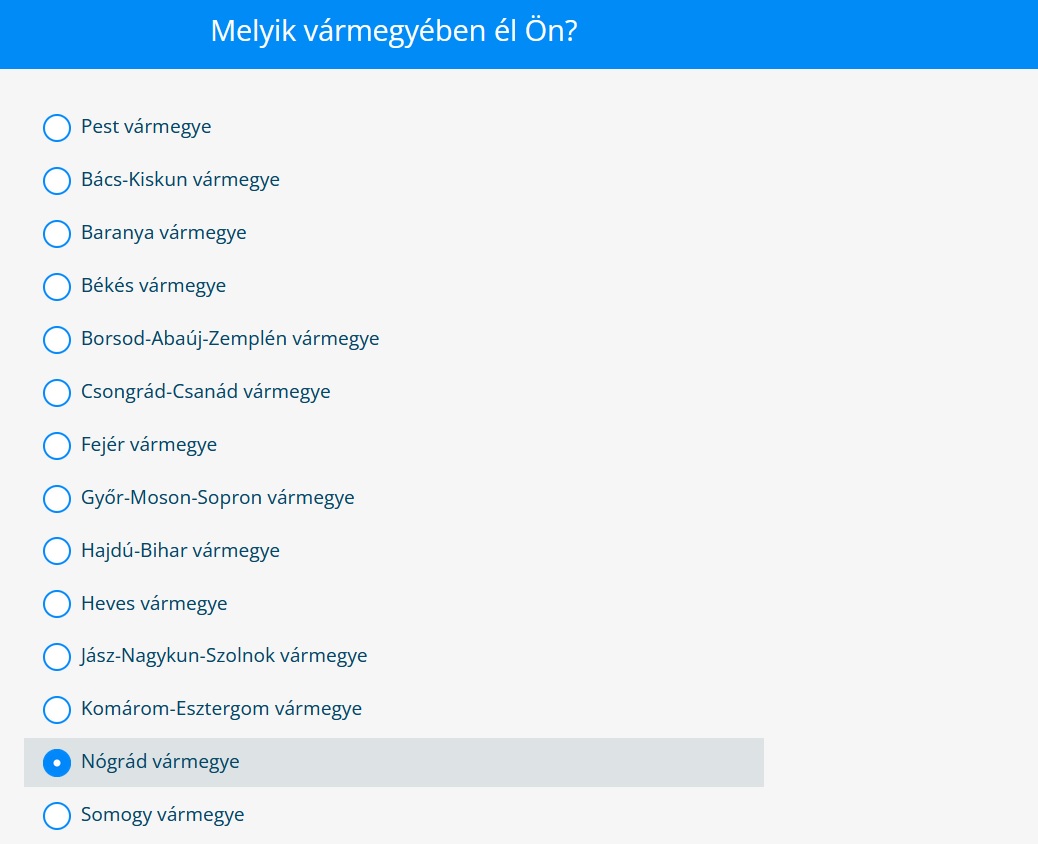Click the Pest vármegye text label
Viewport: 1038px width, 844px height.
click(146, 127)
